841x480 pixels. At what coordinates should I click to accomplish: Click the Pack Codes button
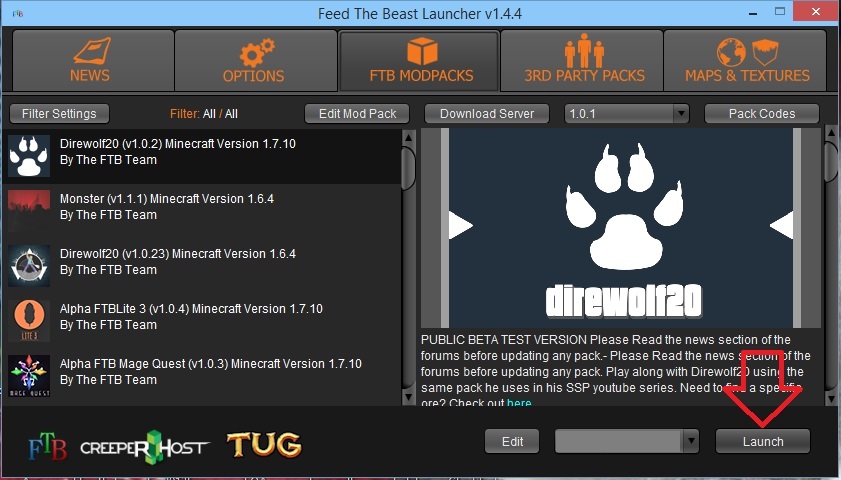[x=762, y=114]
